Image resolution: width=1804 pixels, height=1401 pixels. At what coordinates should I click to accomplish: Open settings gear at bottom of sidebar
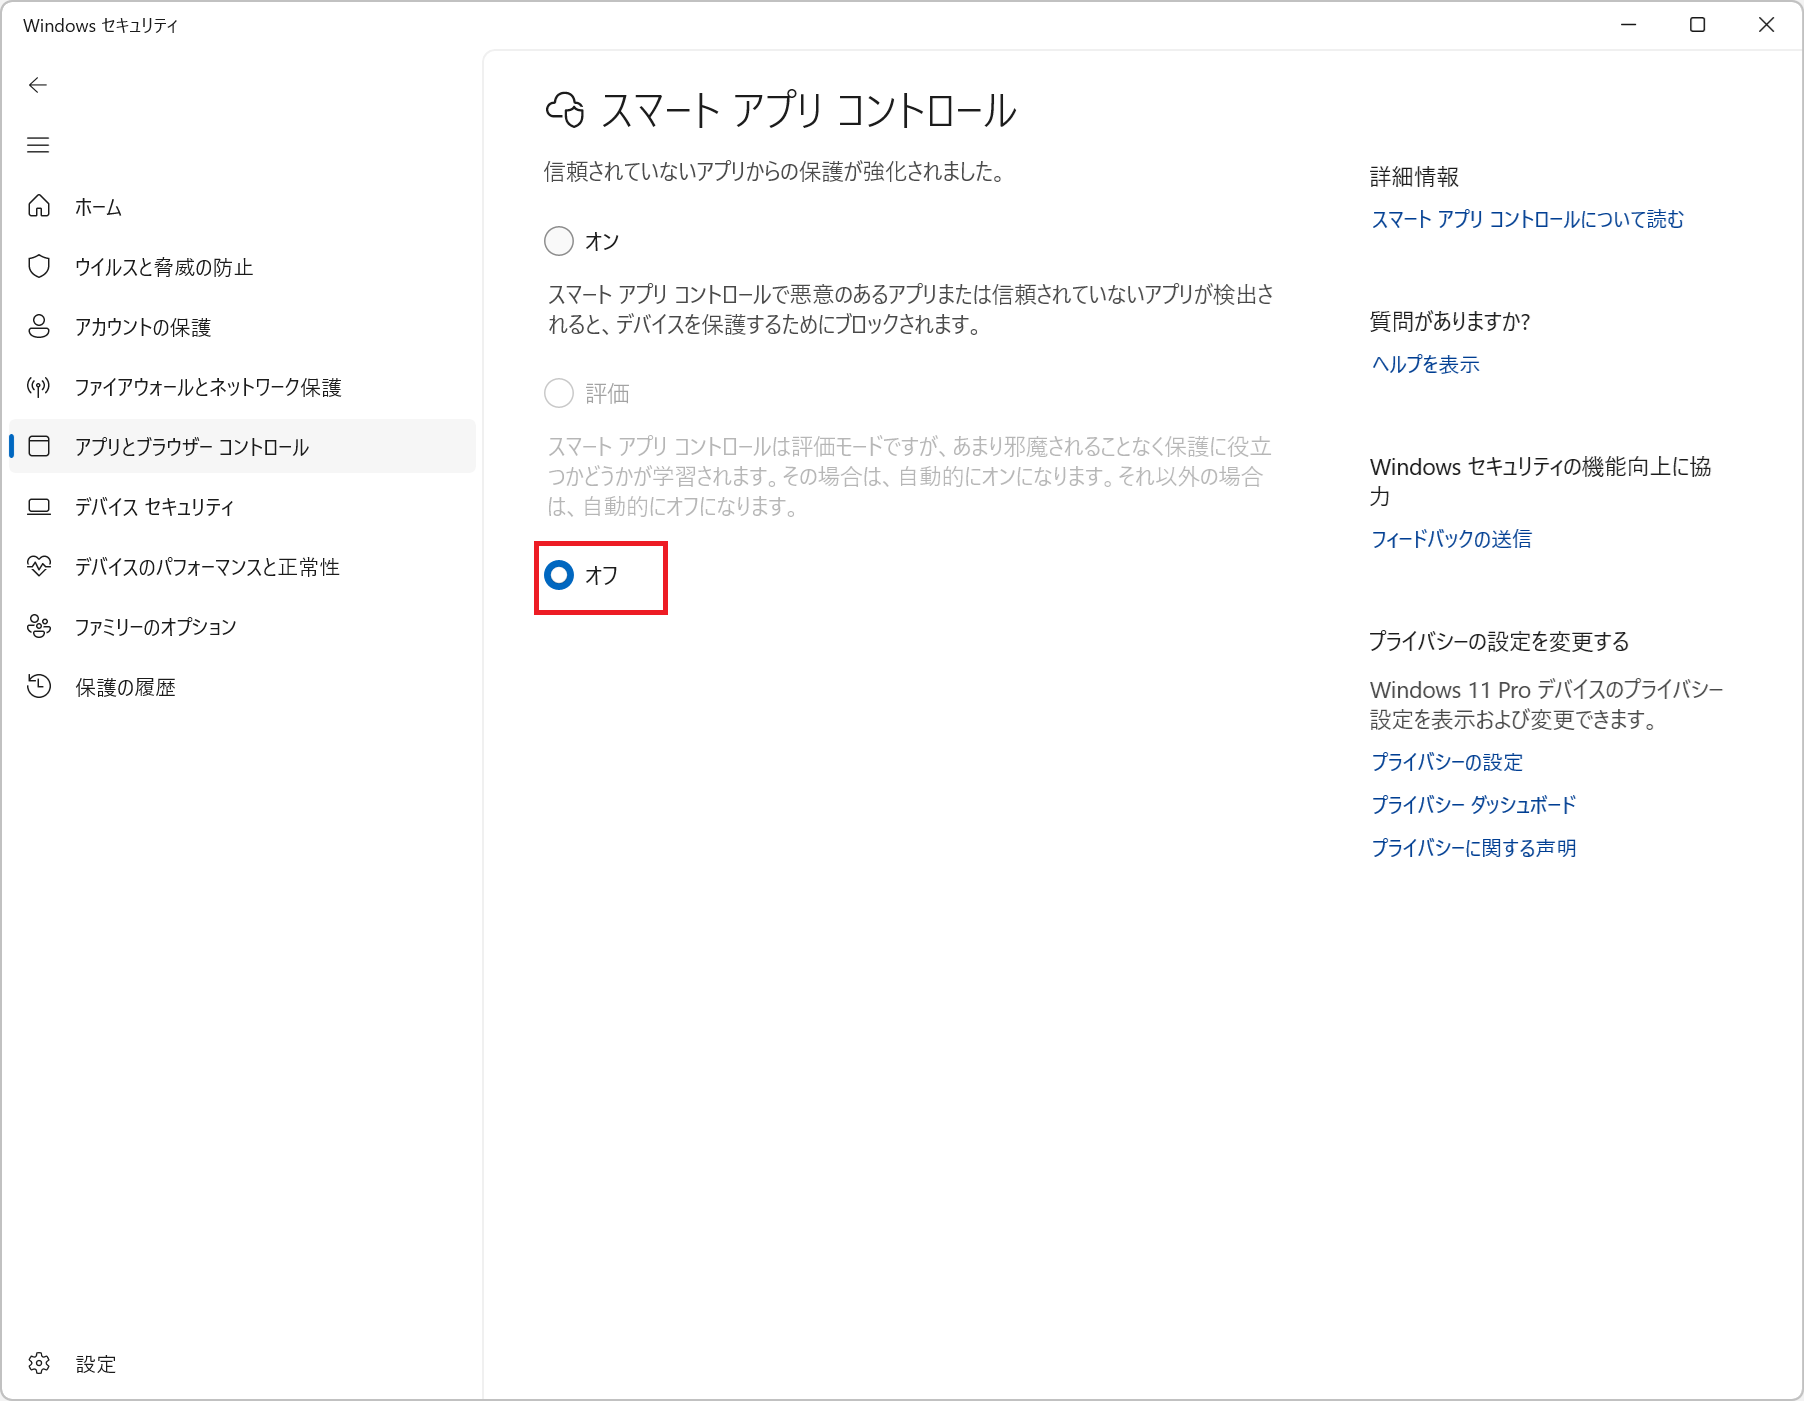tap(39, 1363)
